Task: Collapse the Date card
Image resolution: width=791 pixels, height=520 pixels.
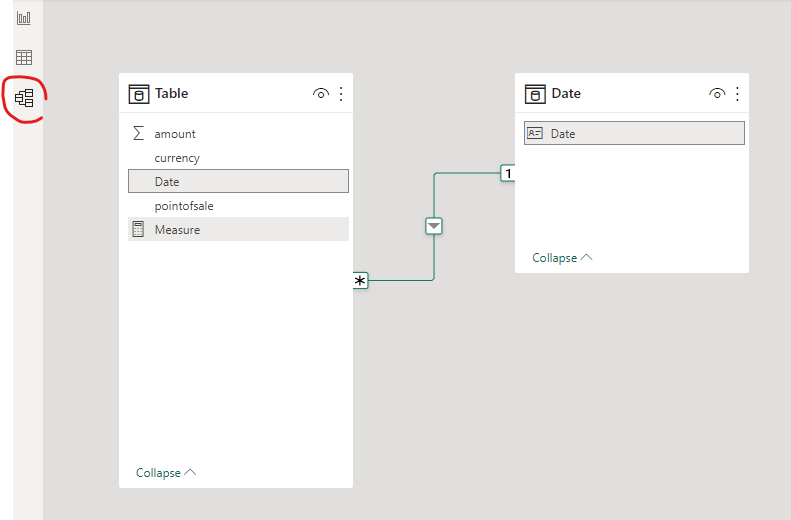Action: coord(562,258)
